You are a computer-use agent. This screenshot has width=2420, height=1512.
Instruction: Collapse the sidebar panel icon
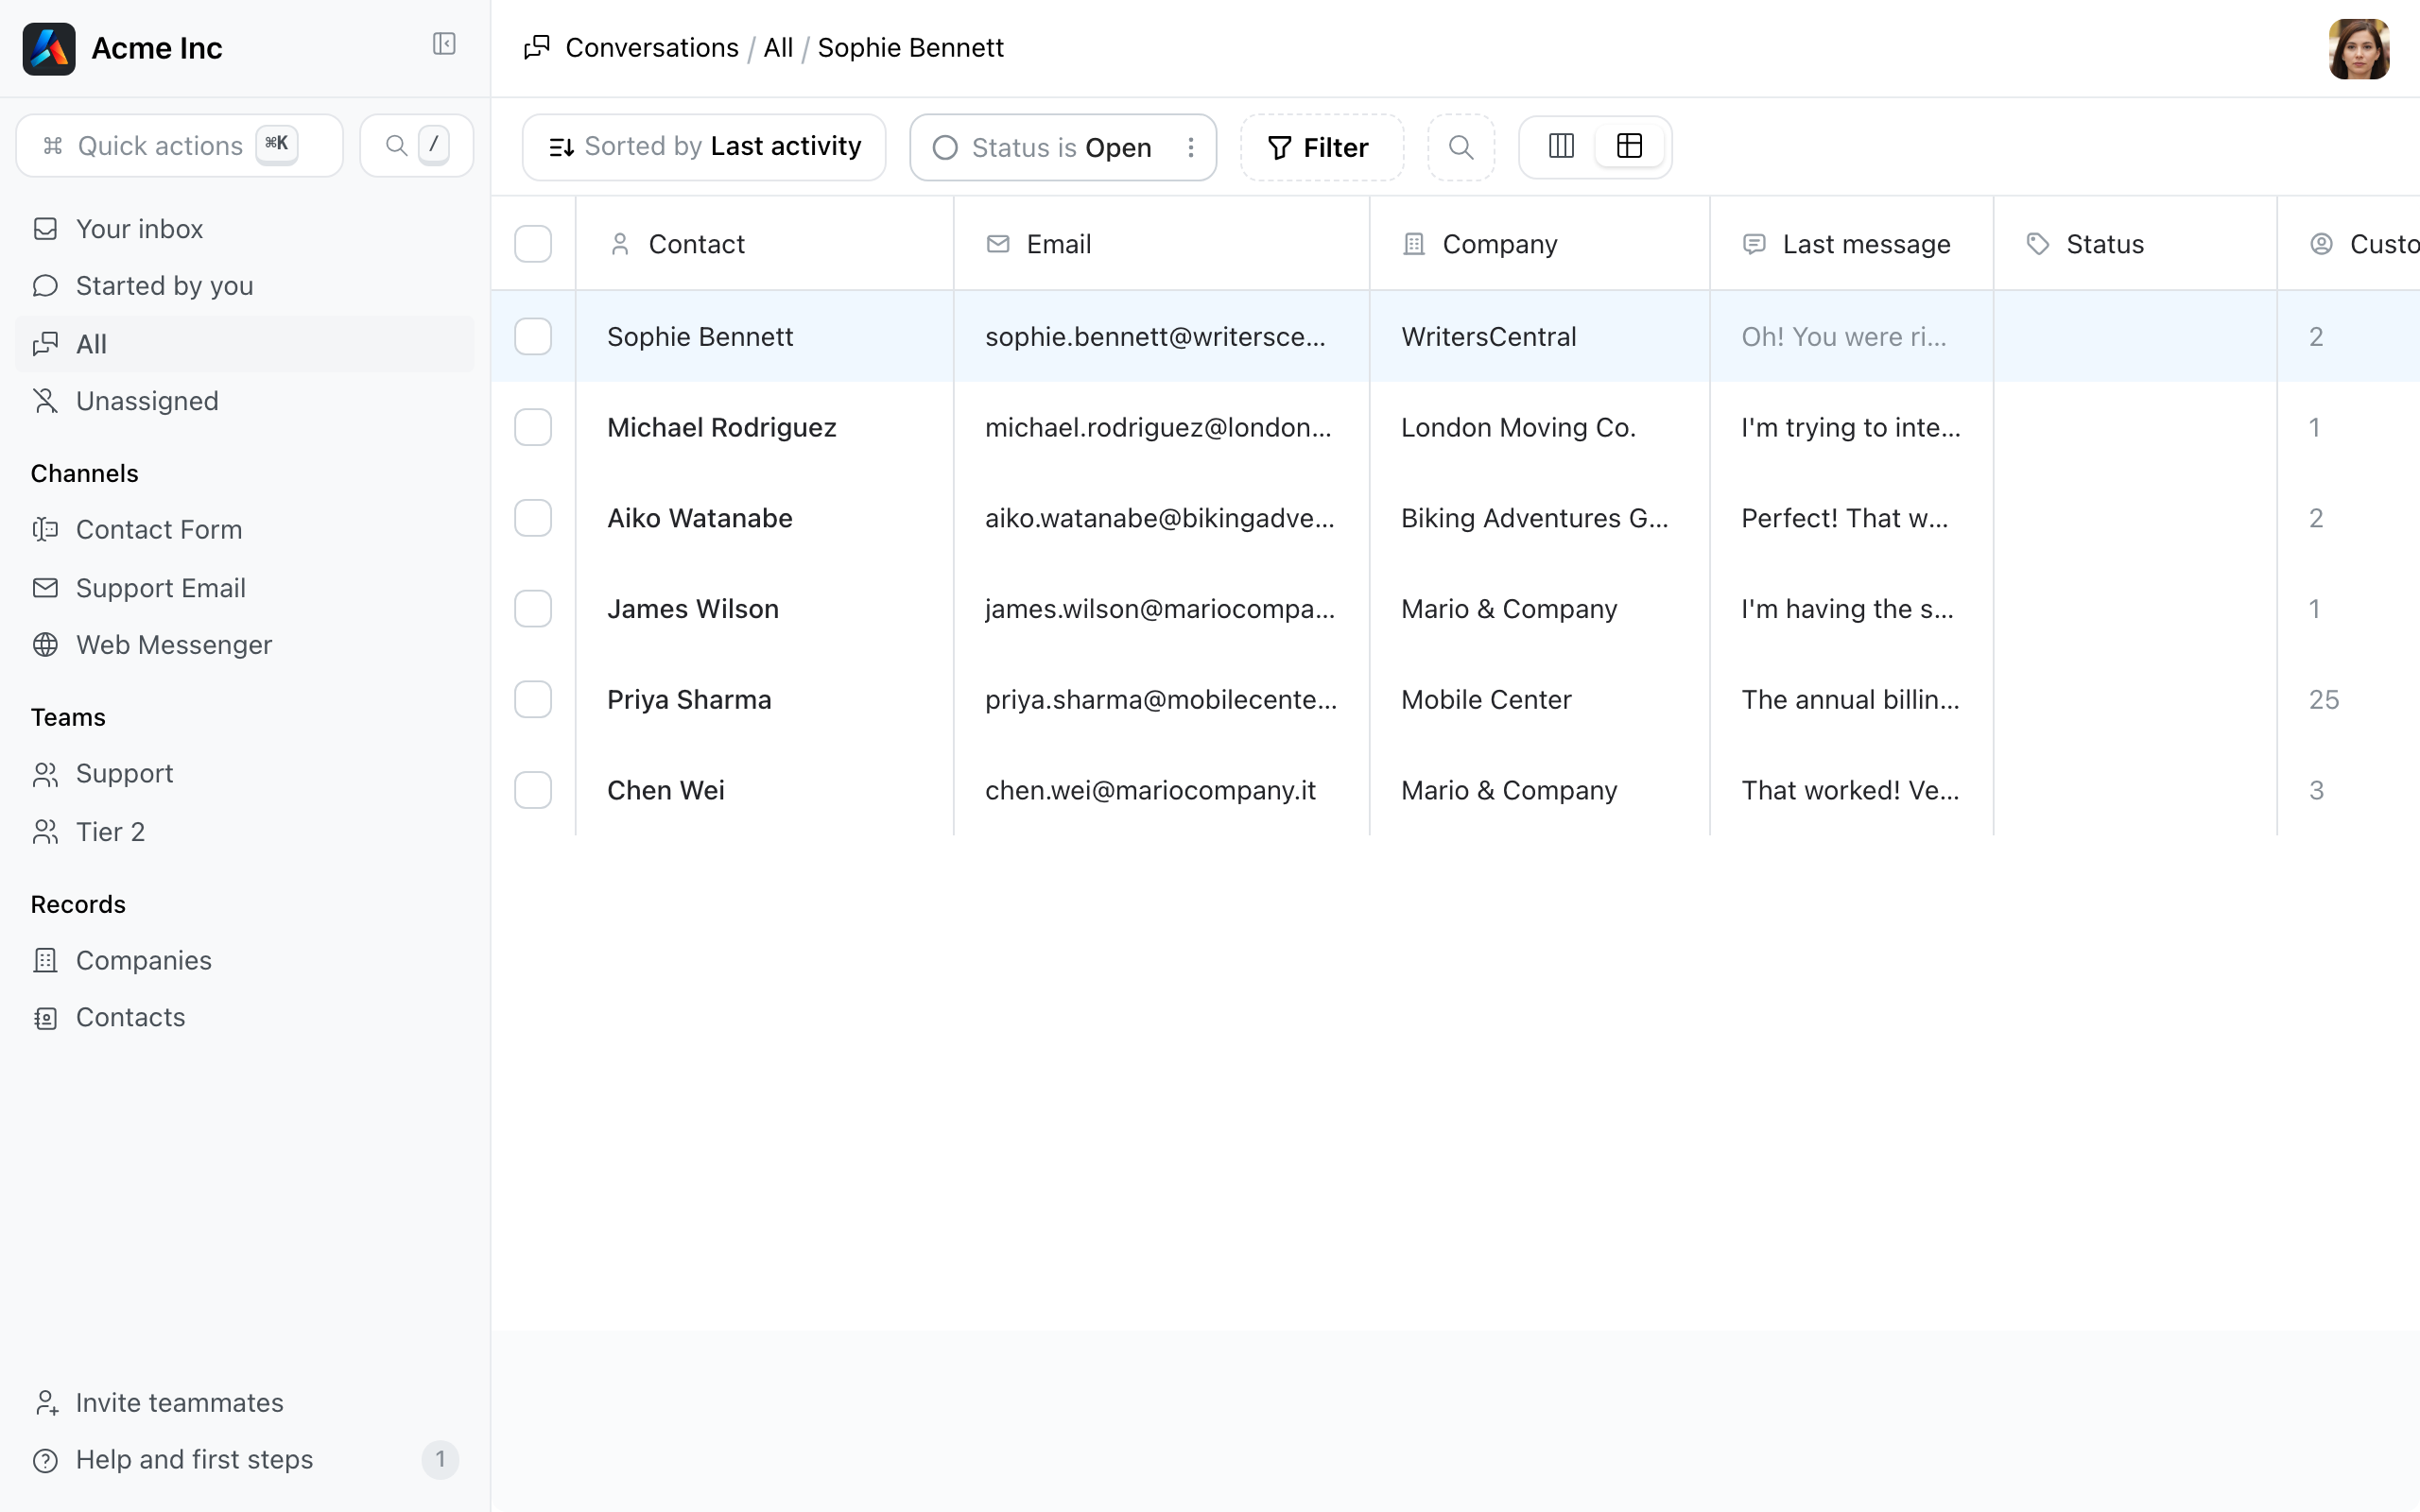tap(444, 44)
